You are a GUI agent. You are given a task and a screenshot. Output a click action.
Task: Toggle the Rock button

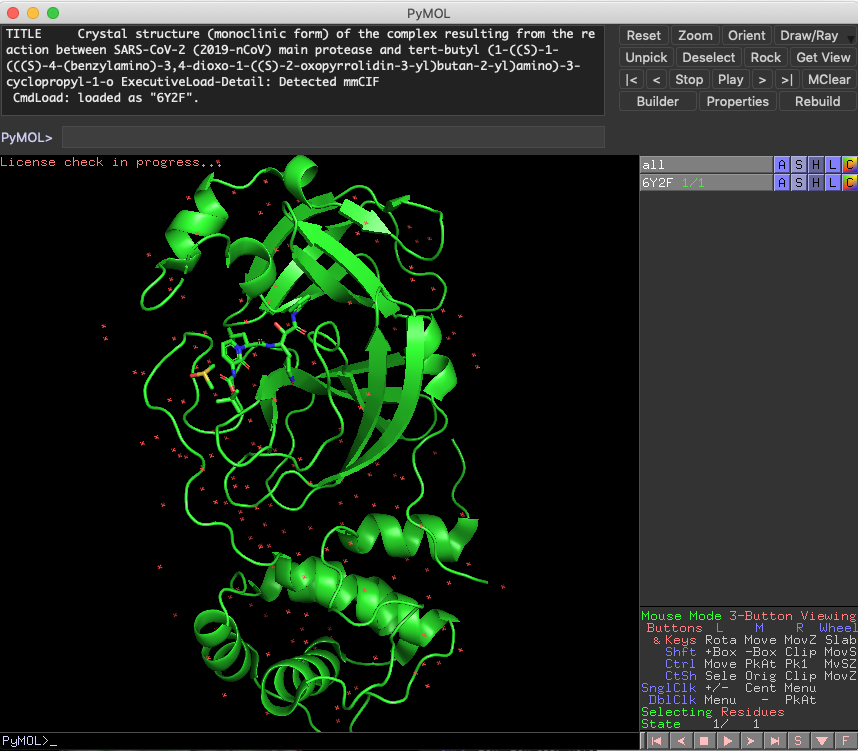click(x=766, y=57)
